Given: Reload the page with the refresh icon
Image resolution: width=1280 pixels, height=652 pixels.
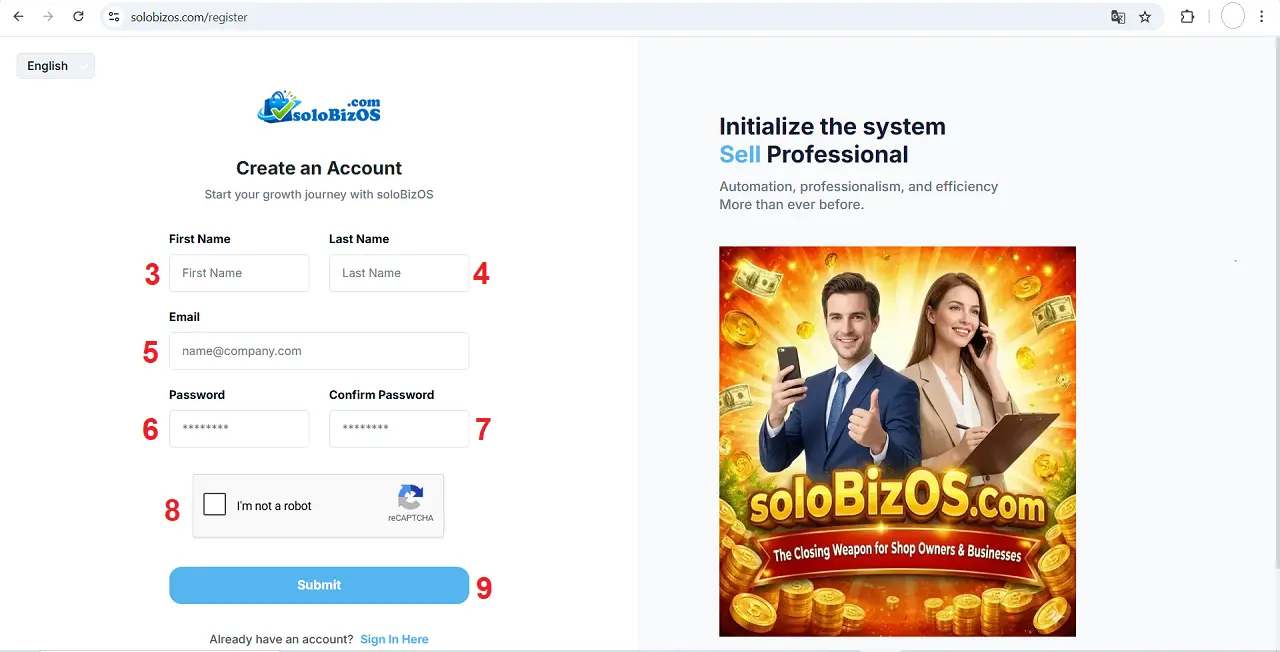Looking at the screenshot, I should (79, 17).
